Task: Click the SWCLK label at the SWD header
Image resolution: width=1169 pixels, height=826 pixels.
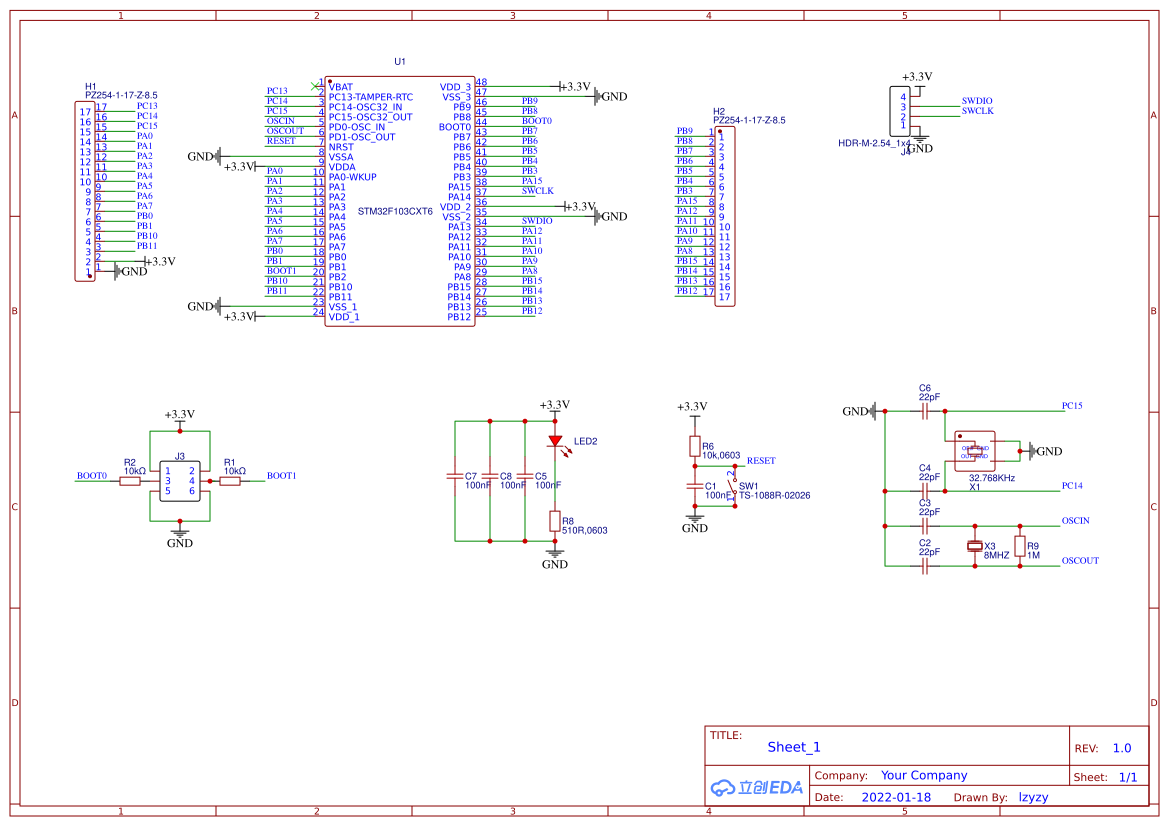Action: 977,111
